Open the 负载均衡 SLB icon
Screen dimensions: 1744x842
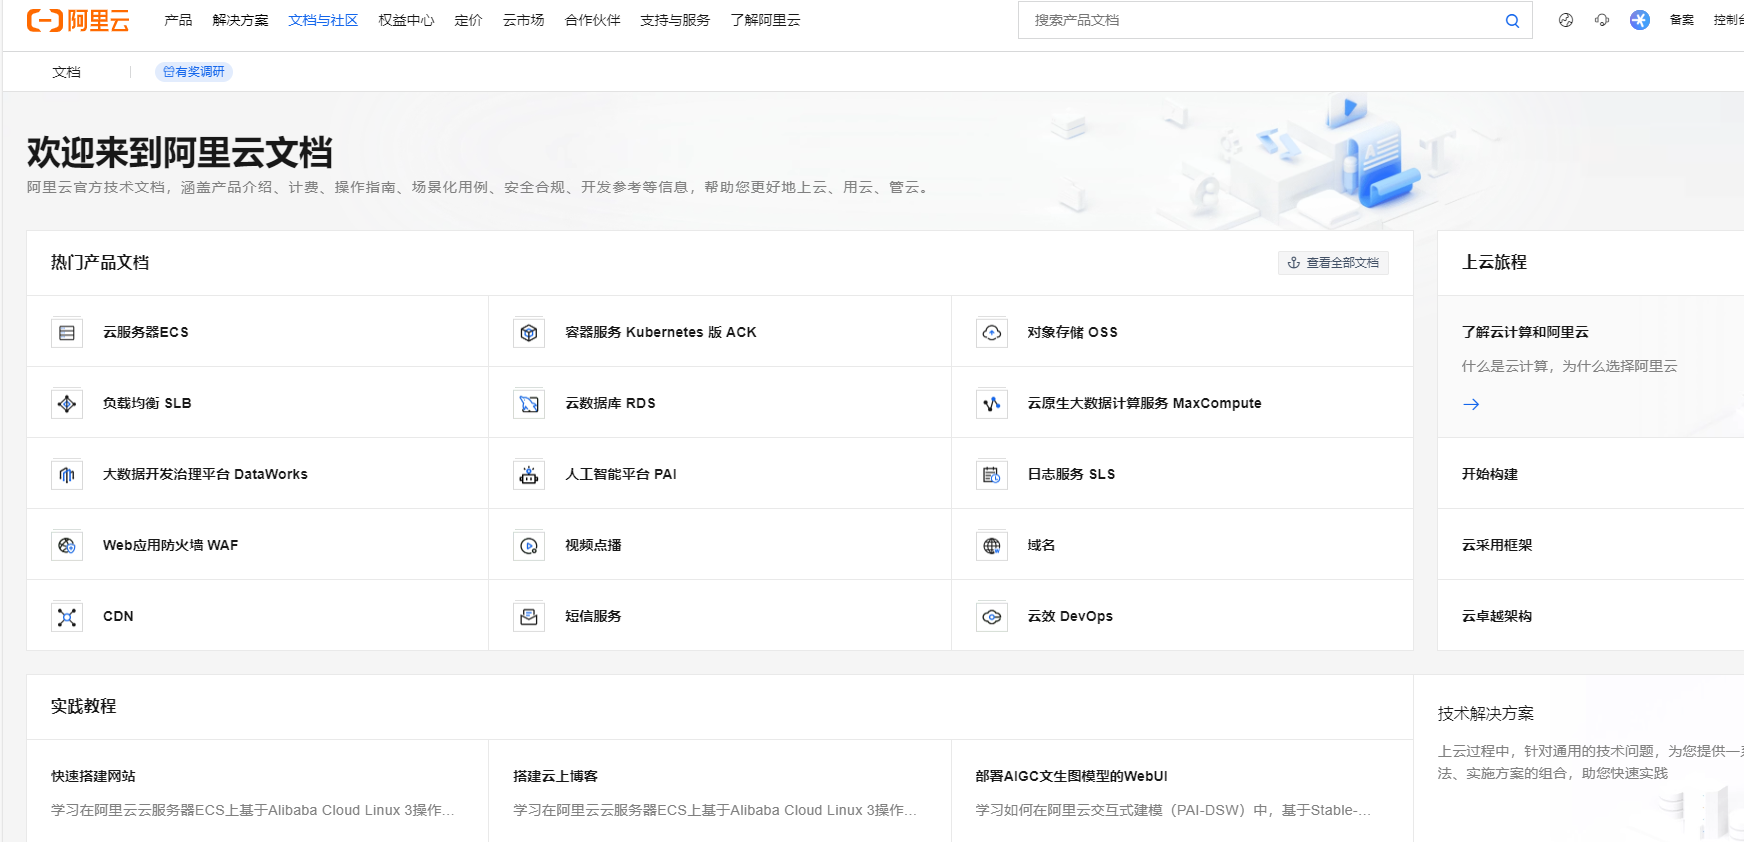[x=67, y=404]
